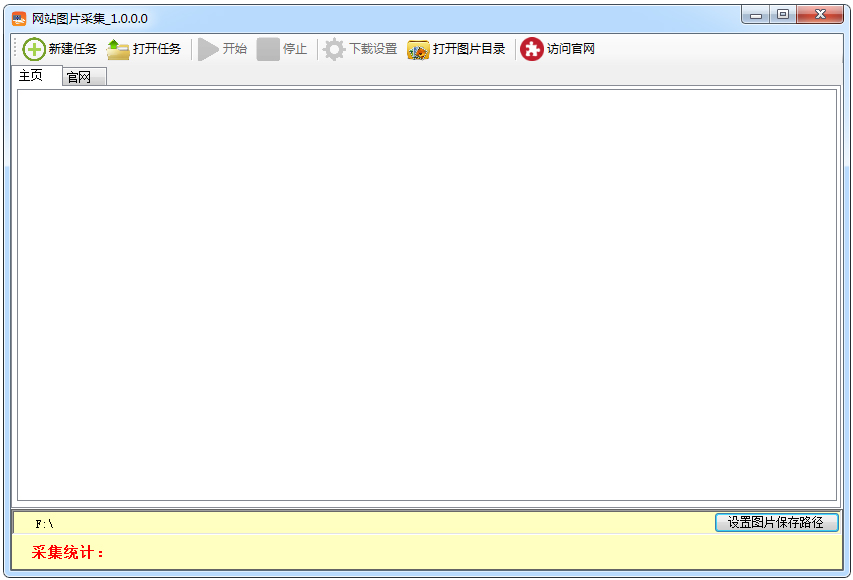Open the image directory via 打开图片目录 icon
The image size is (853, 580).
(x=418, y=48)
